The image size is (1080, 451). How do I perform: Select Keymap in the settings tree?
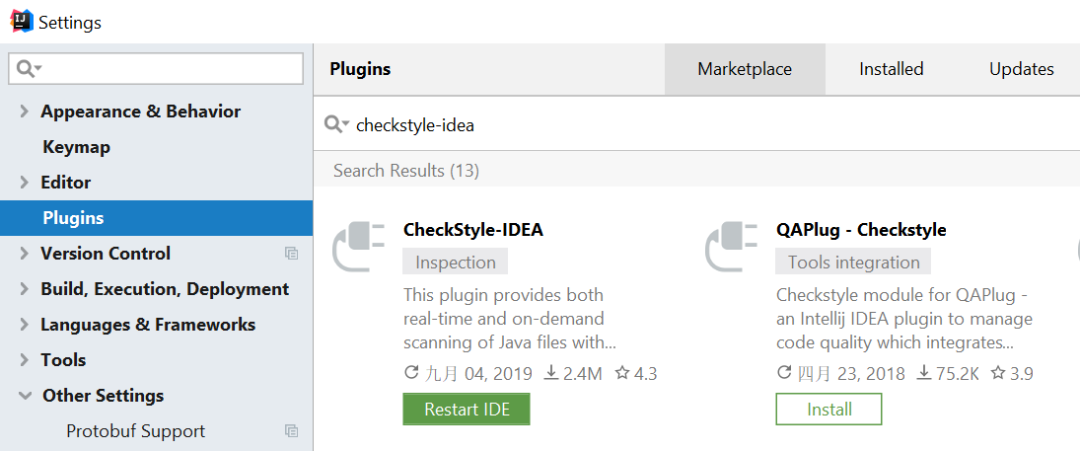coord(76,147)
